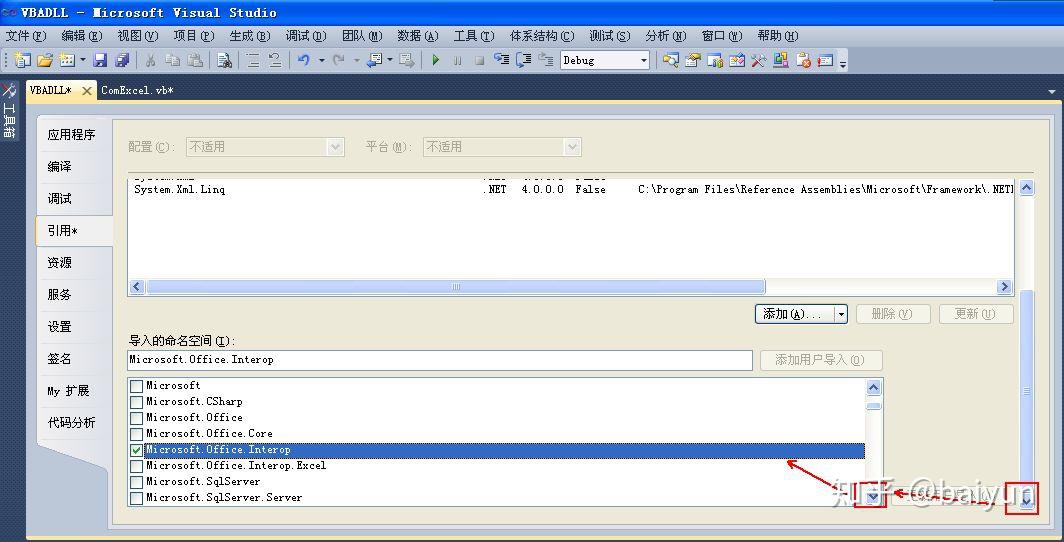Start debugging with the green play icon
The height and width of the screenshot is (542, 1064).
(x=436, y=60)
